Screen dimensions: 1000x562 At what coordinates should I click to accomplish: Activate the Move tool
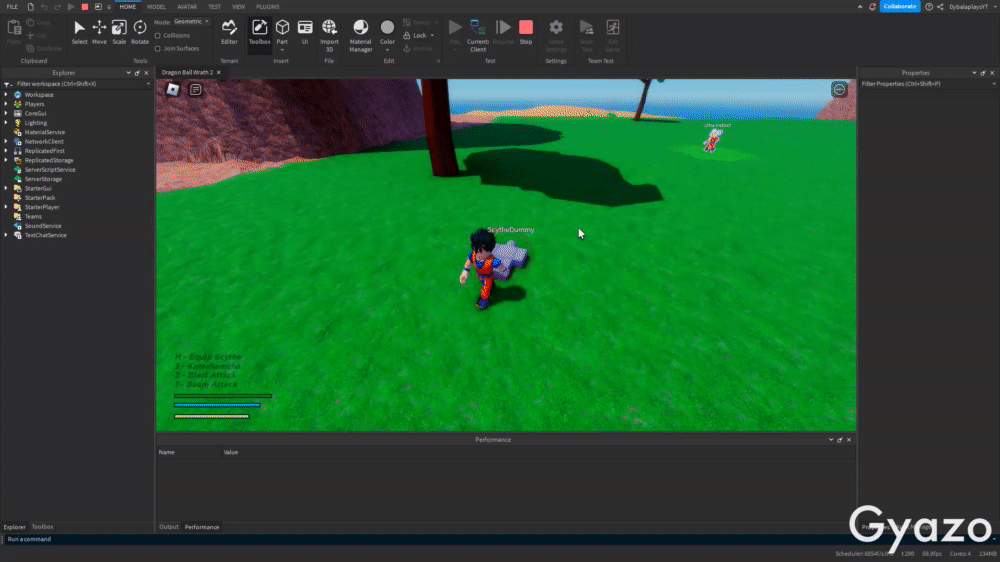click(99, 32)
